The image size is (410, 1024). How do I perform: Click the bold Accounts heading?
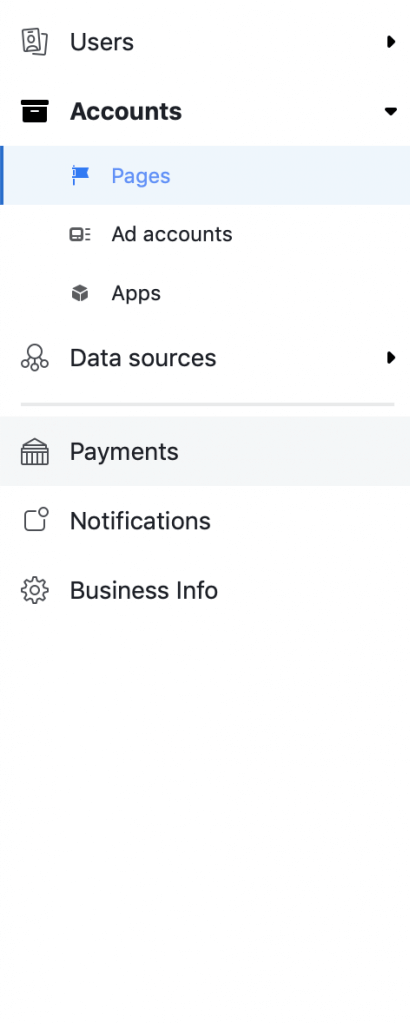click(126, 111)
